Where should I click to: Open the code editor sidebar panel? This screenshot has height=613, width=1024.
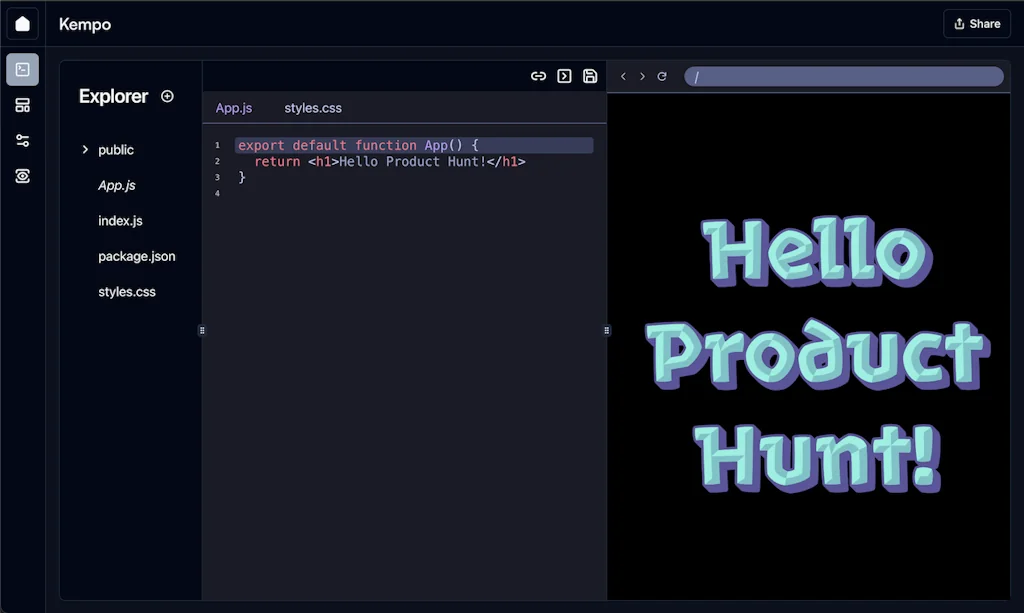point(22,70)
